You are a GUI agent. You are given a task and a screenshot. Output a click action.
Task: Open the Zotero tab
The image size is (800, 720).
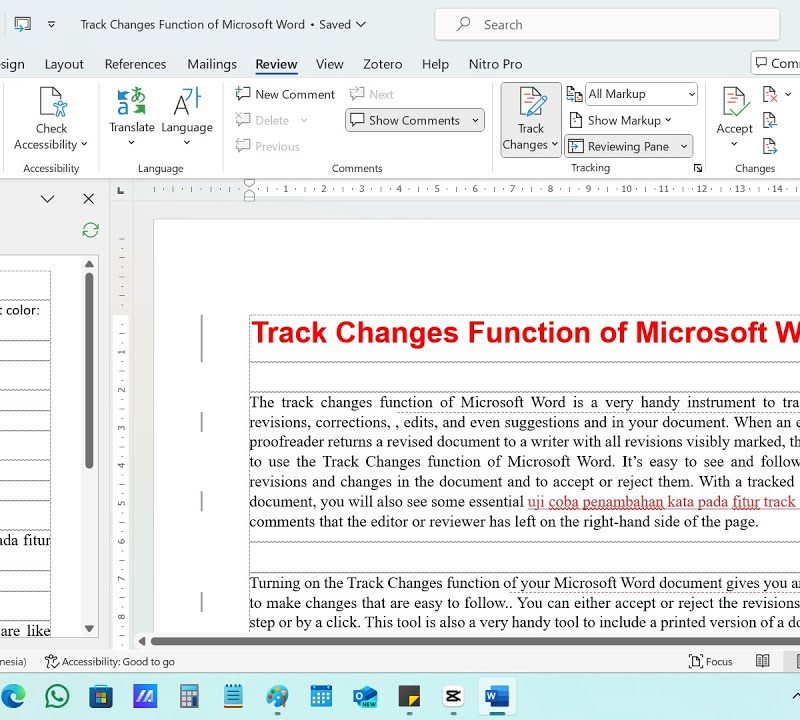tap(382, 64)
